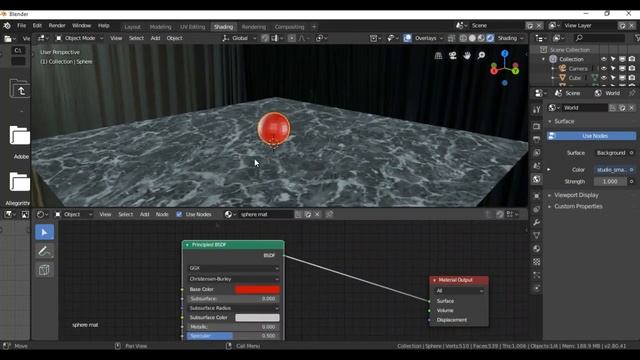The height and width of the screenshot is (360, 640).
Task: Expand the Custom Properties panel
Action: click(x=578, y=206)
